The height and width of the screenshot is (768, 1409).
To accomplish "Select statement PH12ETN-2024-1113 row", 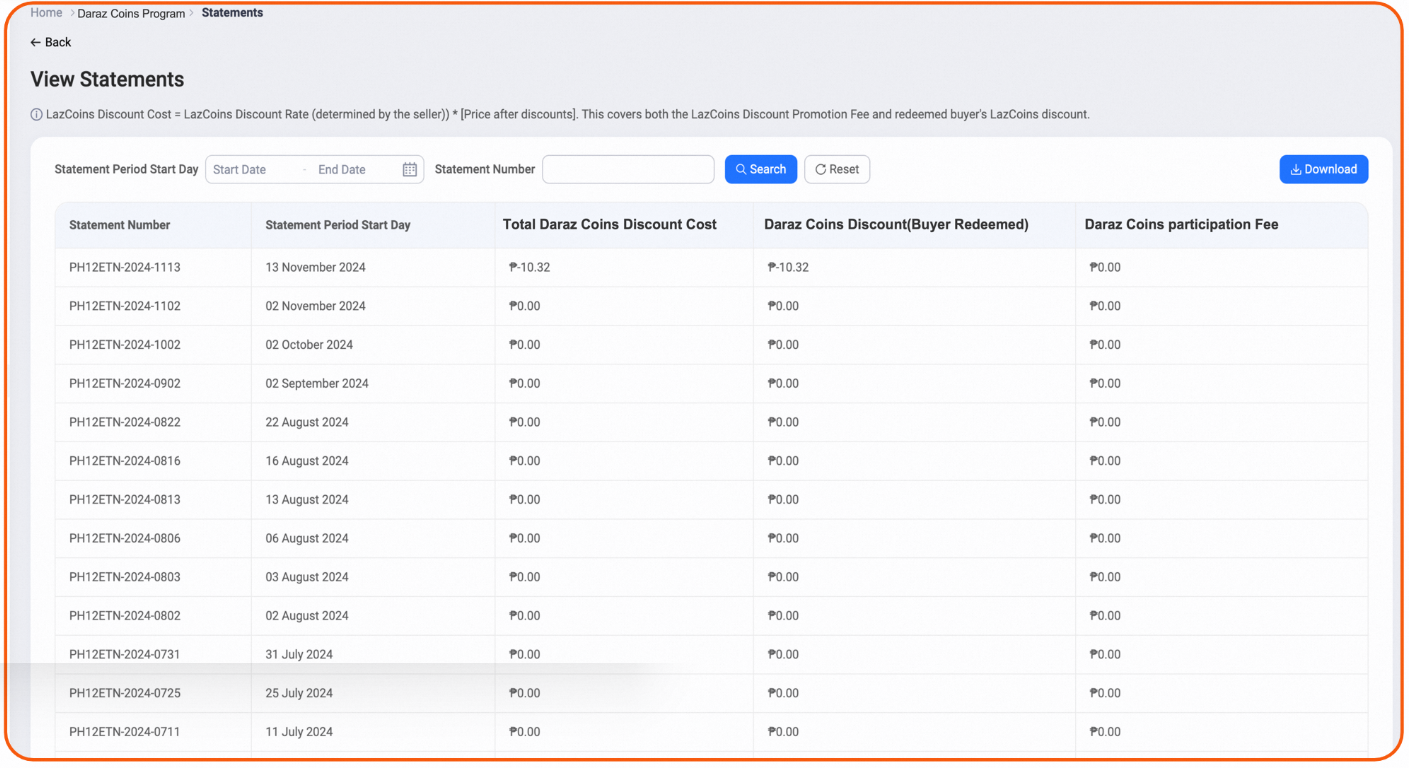I will pos(125,268).
